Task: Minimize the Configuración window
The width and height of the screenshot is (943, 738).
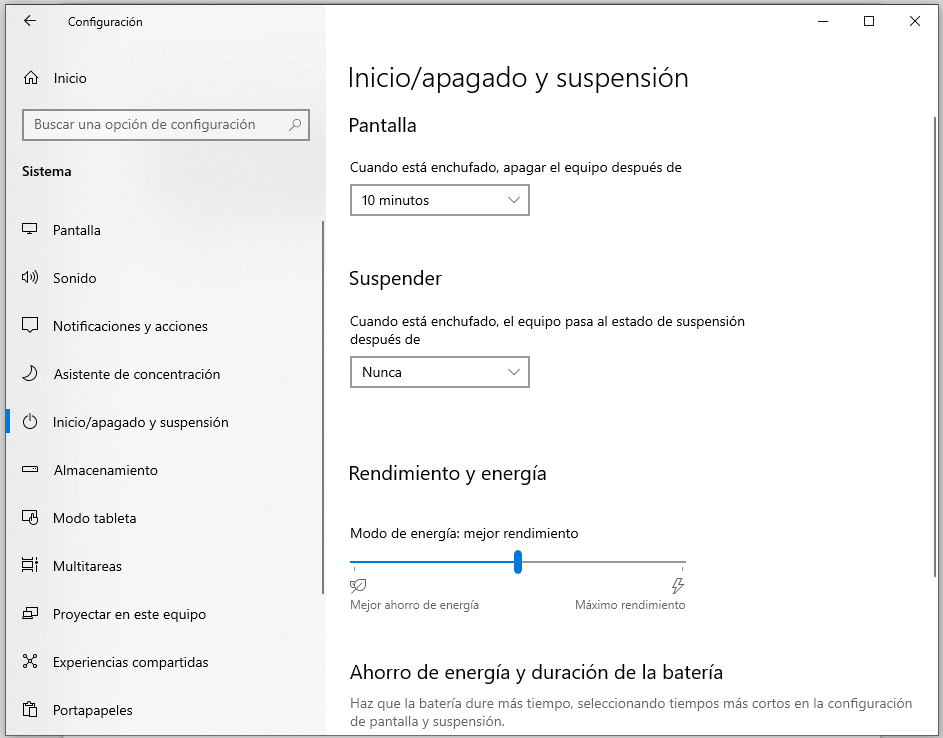Action: coord(823,21)
